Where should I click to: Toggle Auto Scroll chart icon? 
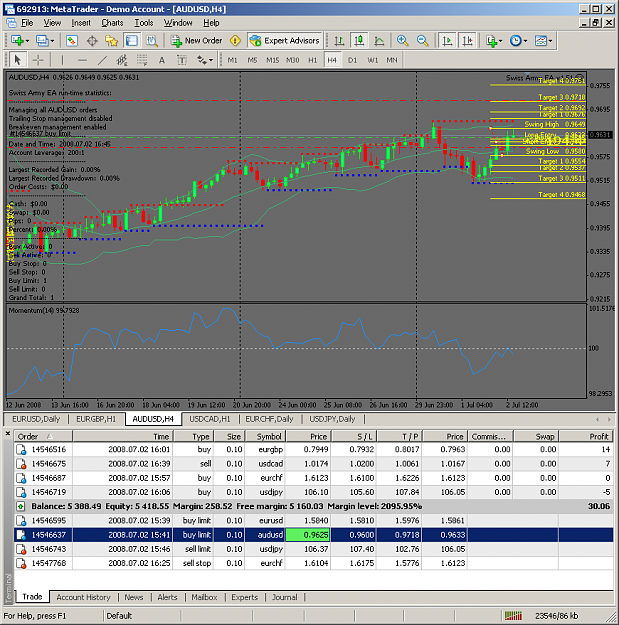pyautogui.click(x=447, y=41)
